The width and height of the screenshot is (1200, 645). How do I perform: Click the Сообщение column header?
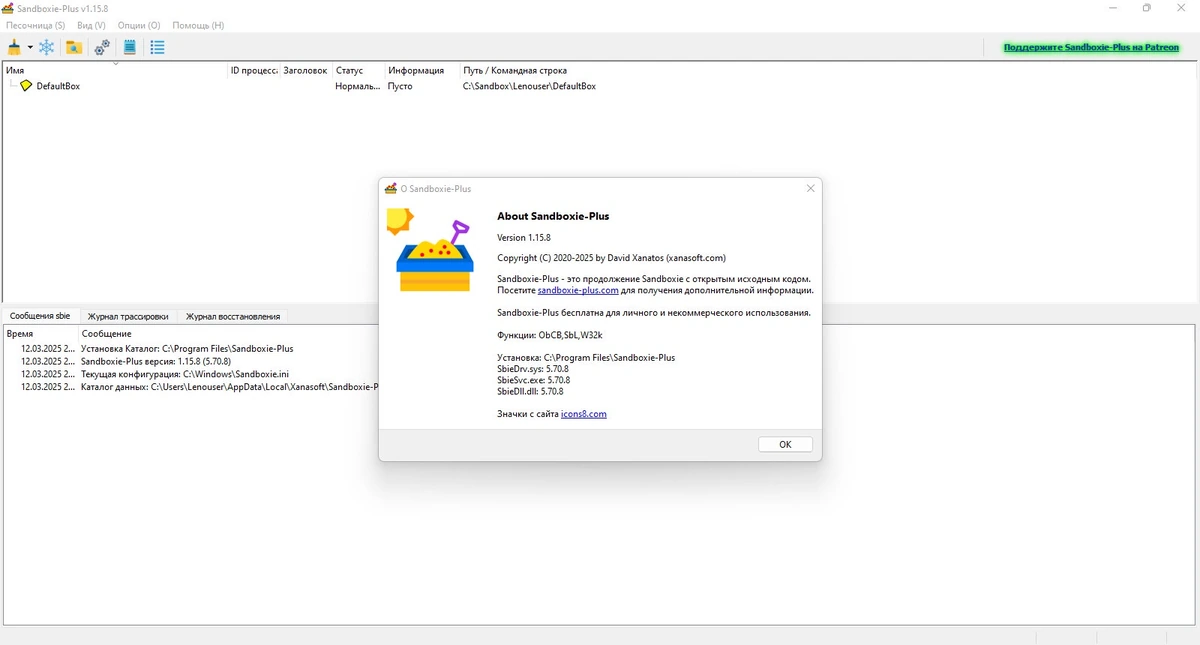[107, 333]
